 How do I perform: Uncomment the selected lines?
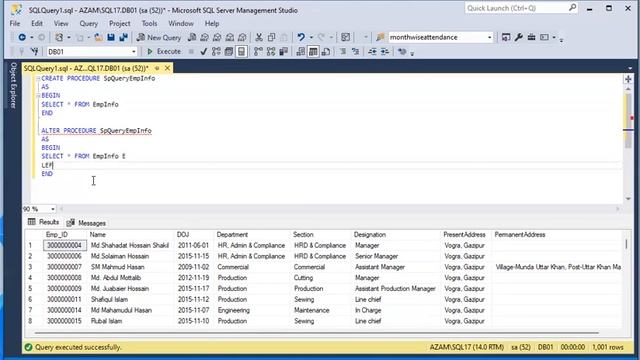[356, 52]
